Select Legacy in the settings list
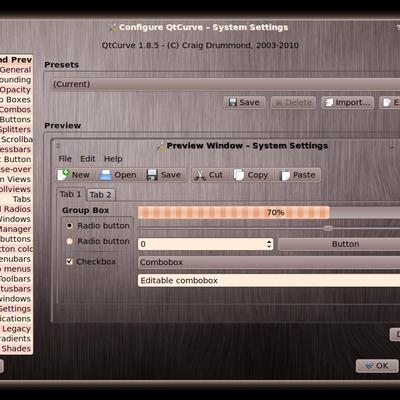400x400 pixels. point(16,329)
